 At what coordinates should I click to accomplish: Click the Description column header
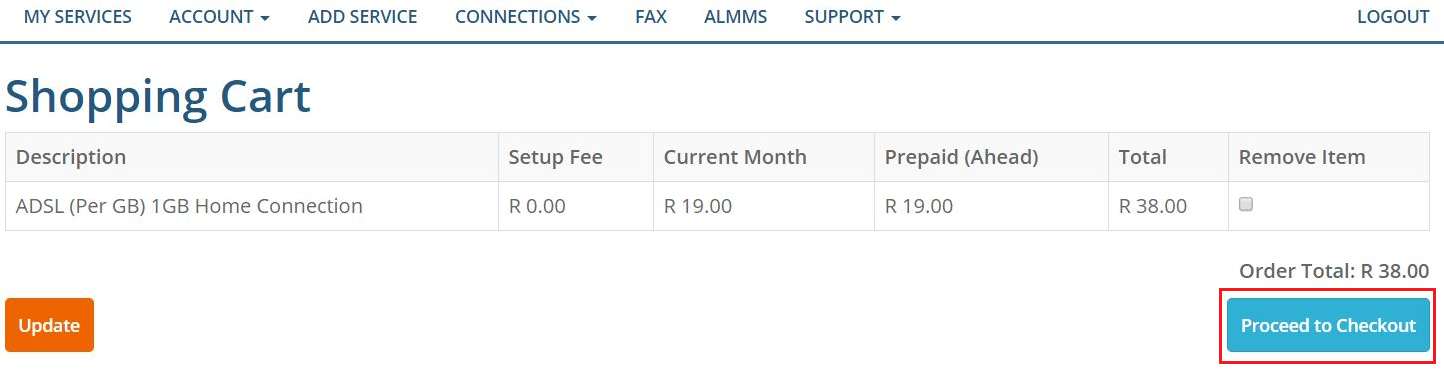click(71, 157)
